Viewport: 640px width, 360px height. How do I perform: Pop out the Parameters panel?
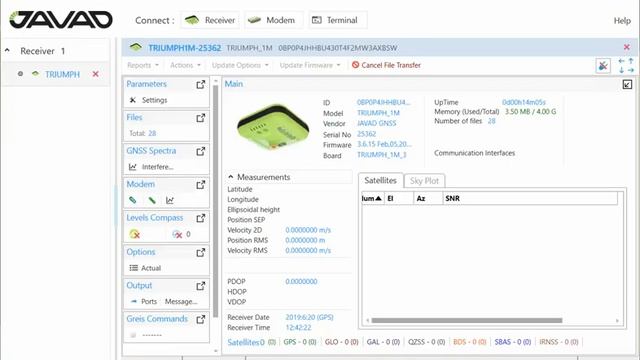200,84
